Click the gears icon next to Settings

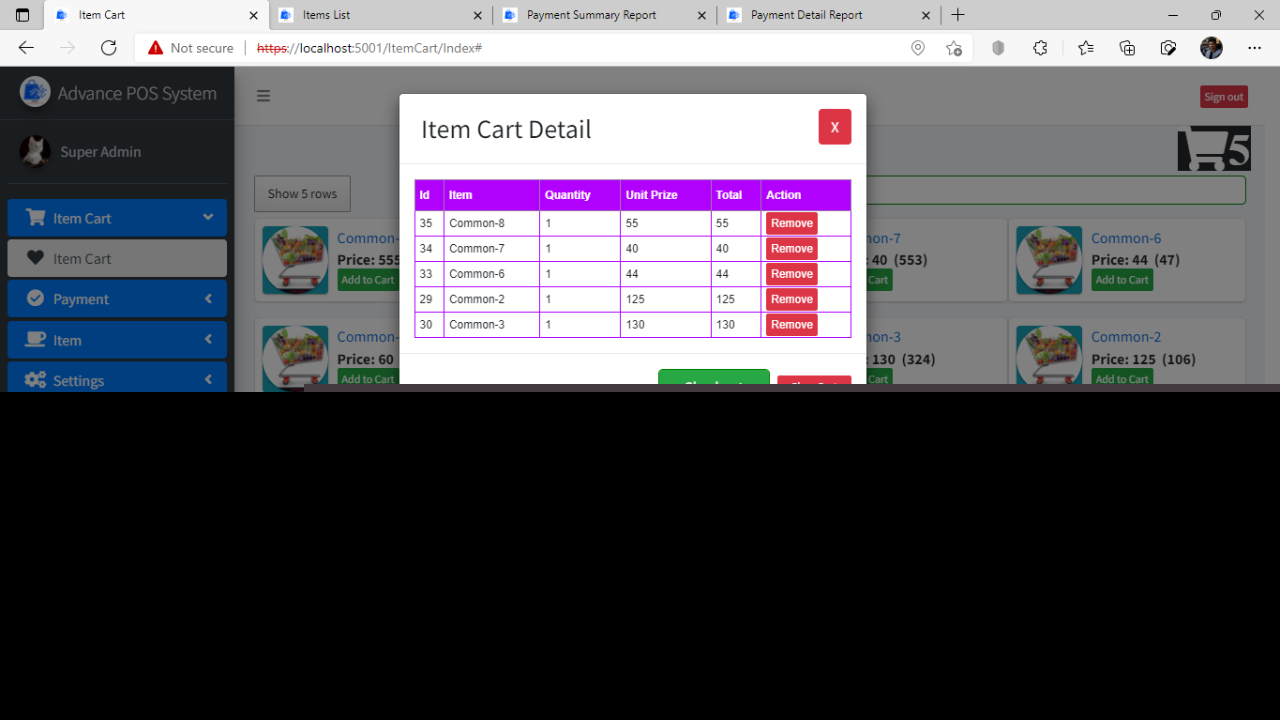click(35, 380)
